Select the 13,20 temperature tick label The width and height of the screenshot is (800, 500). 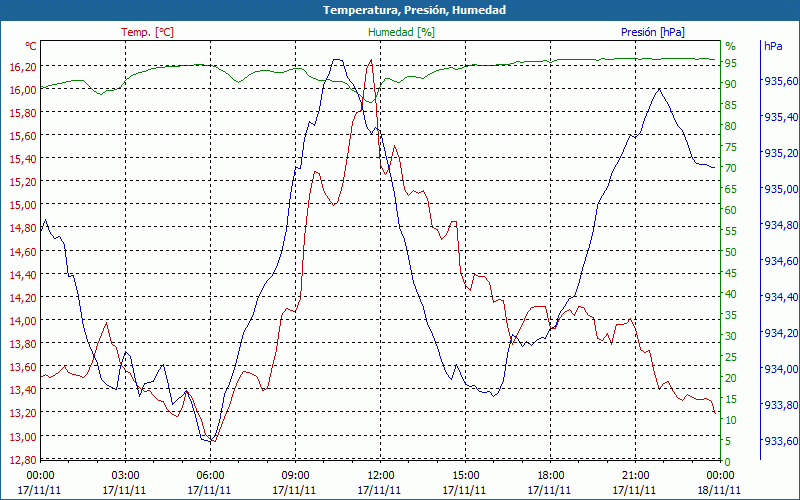pos(23,413)
